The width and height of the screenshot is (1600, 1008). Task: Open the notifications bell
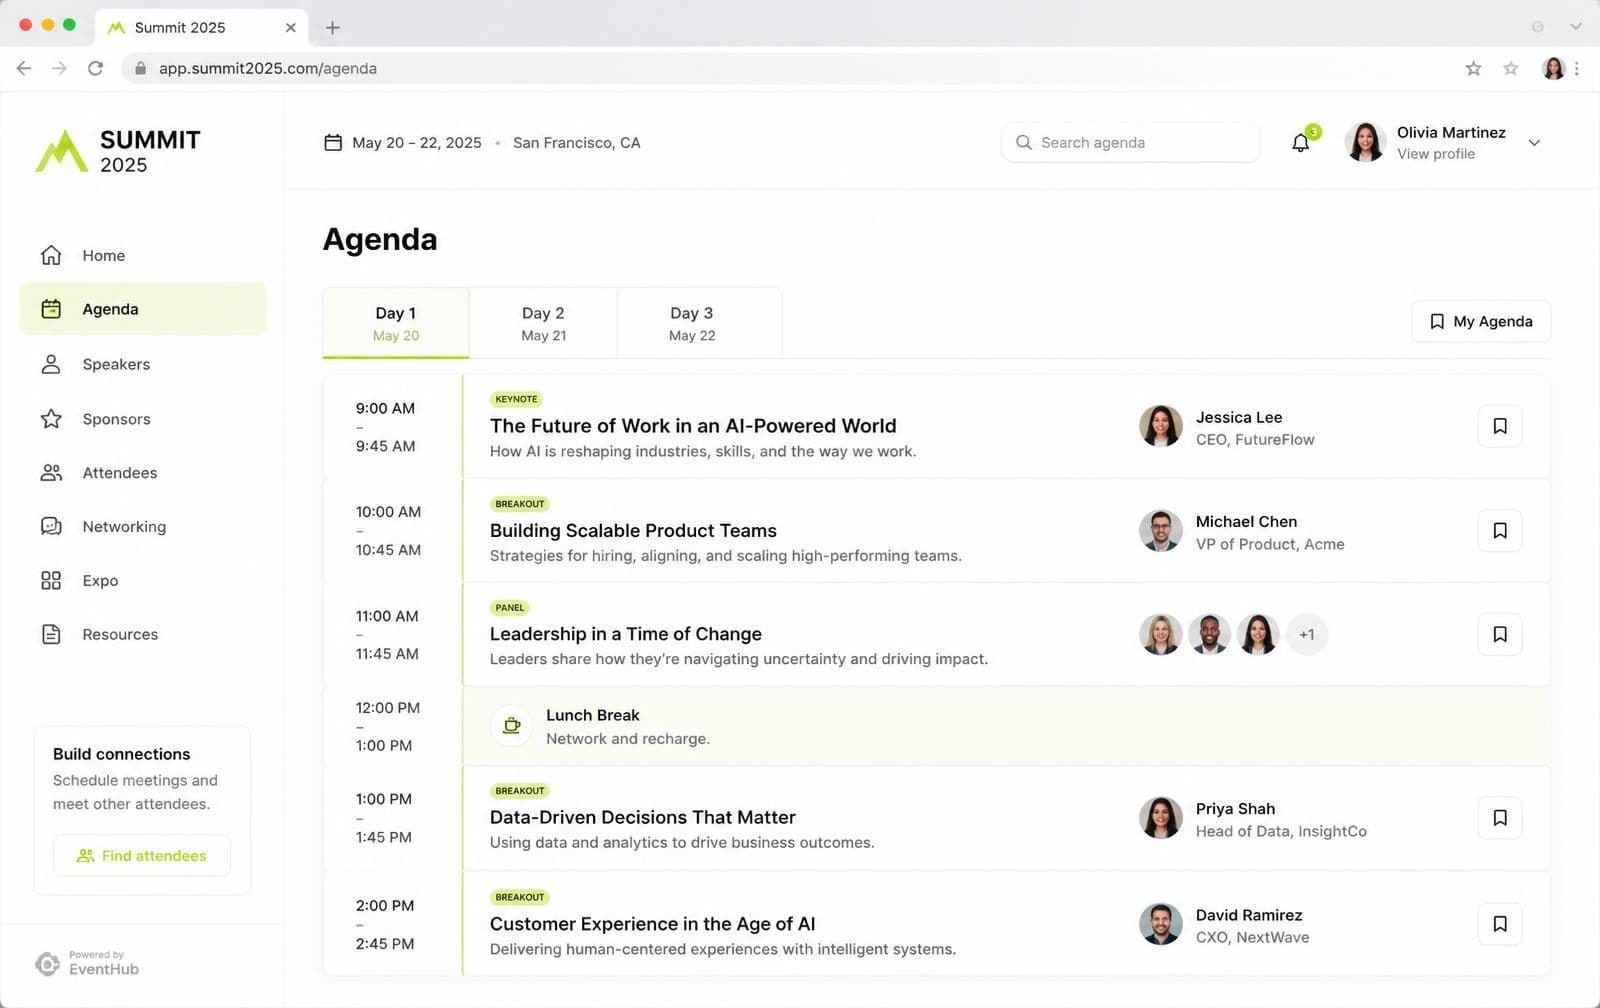tap(1301, 142)
